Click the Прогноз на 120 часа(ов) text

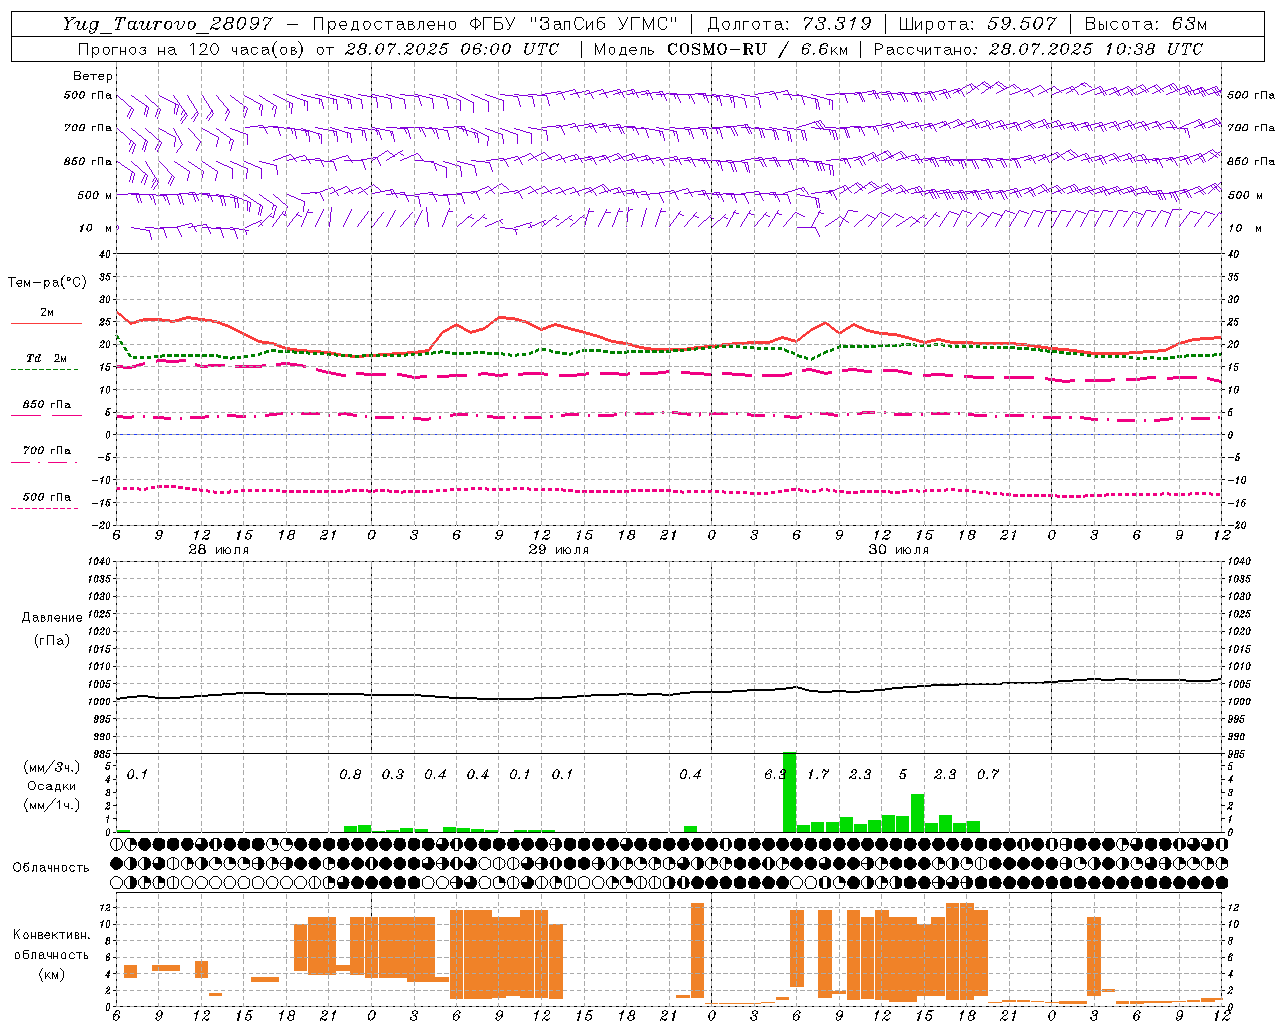coord(192,49)
